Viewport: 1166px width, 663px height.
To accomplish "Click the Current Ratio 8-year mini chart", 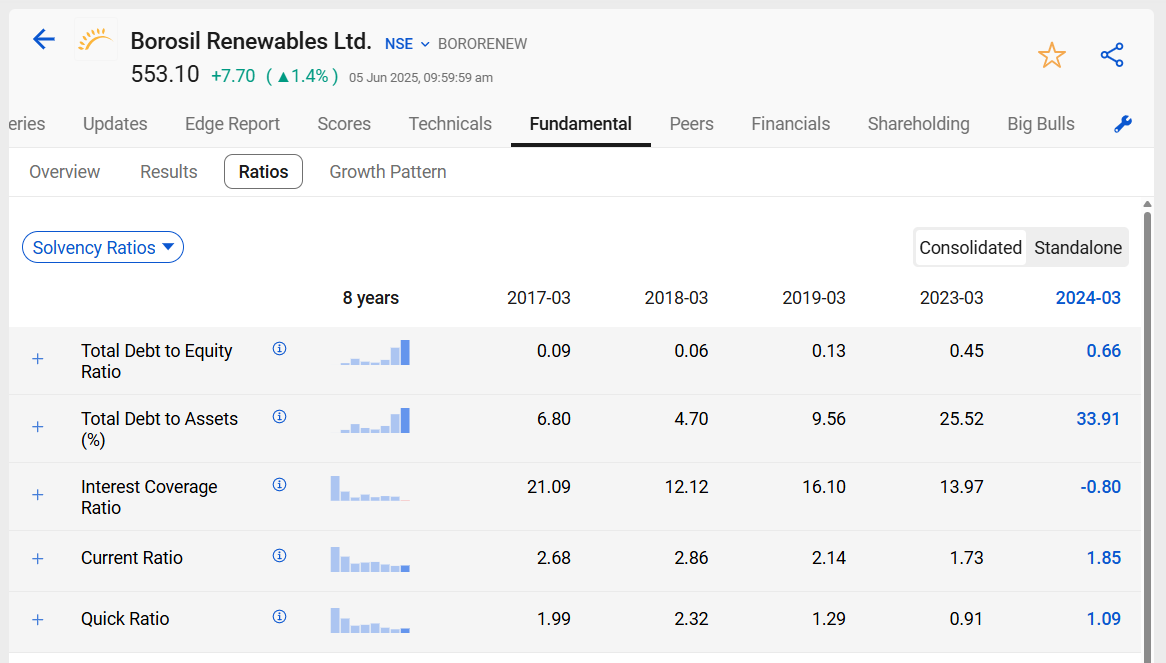I will coord(371,559).
